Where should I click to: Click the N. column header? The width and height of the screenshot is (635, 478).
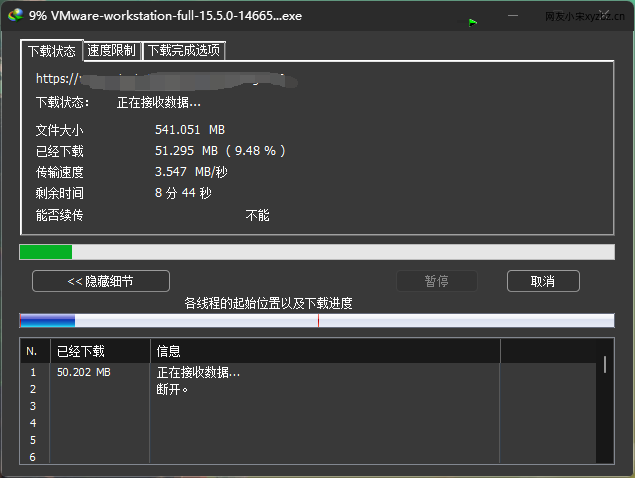(35, 351)
